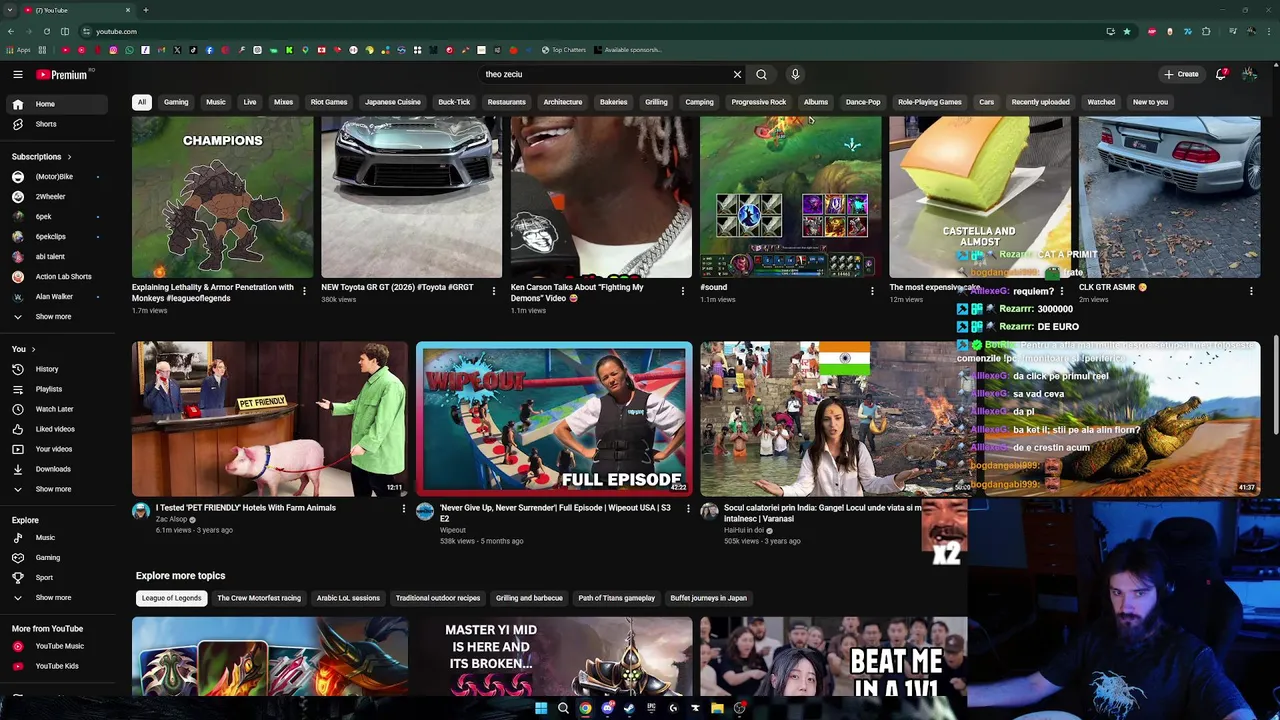Open Zac Alsop channel avatar
The height and width of the screenshot is (720, 1280).
click(x=141, y=512)
